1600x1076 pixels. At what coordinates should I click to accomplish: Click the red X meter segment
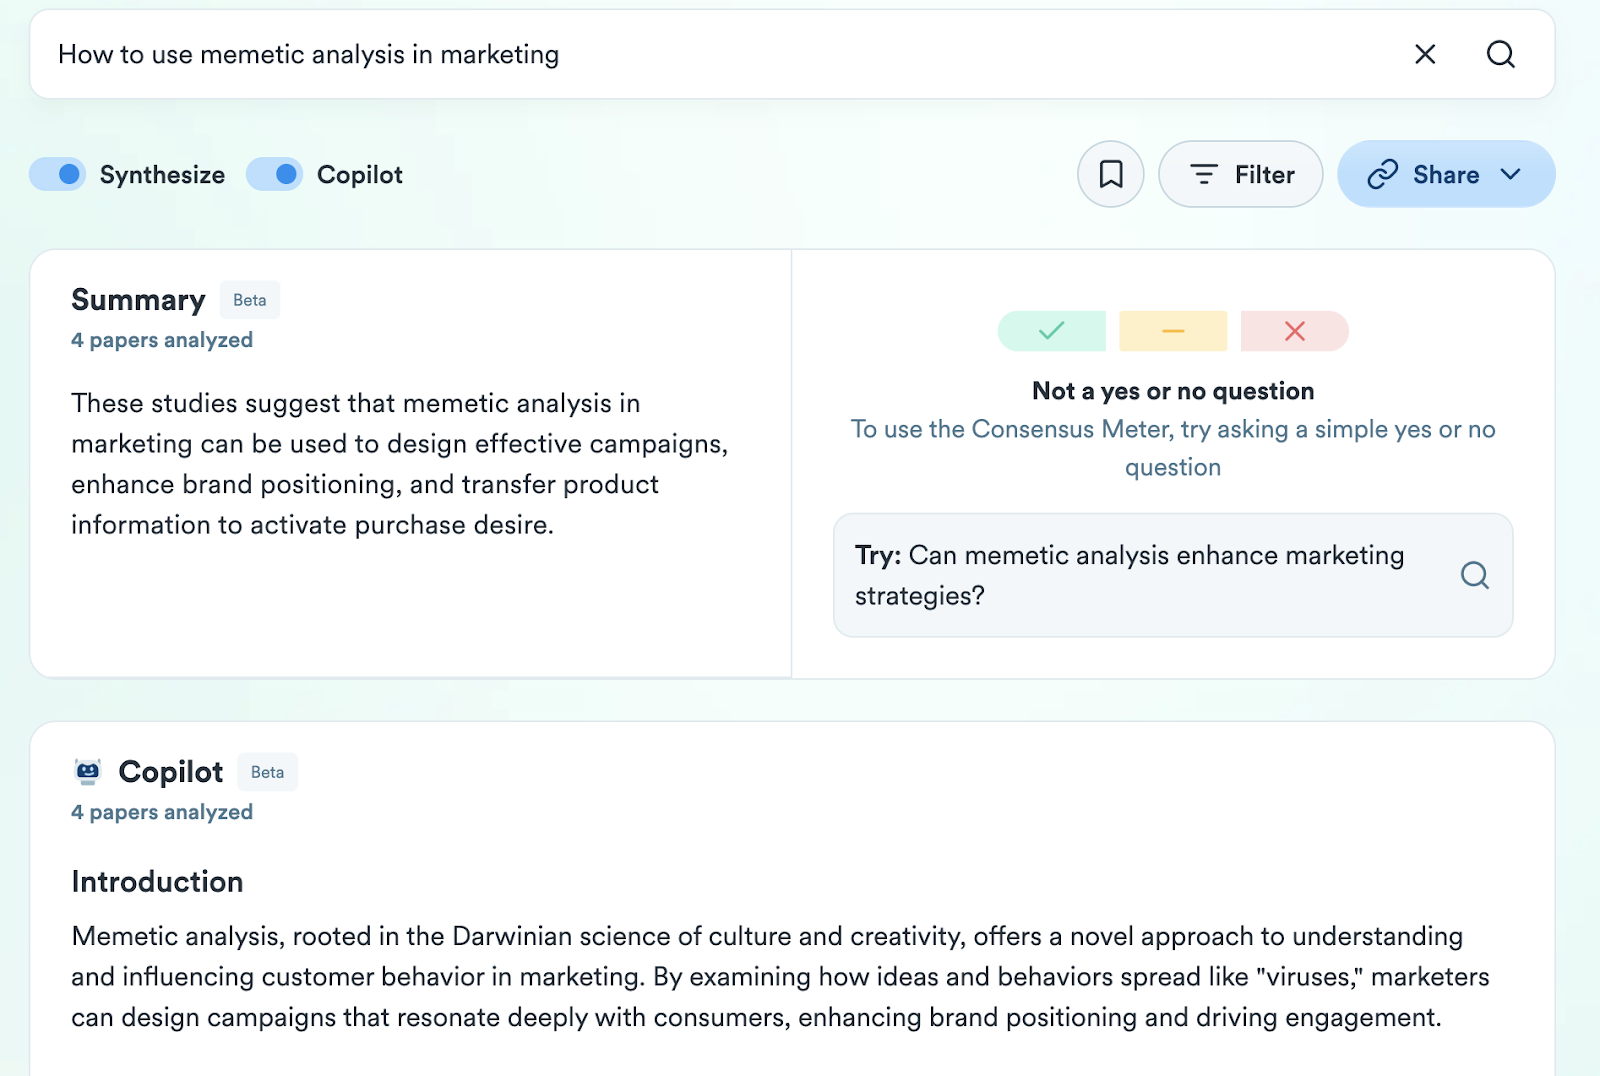point(1294,331)
